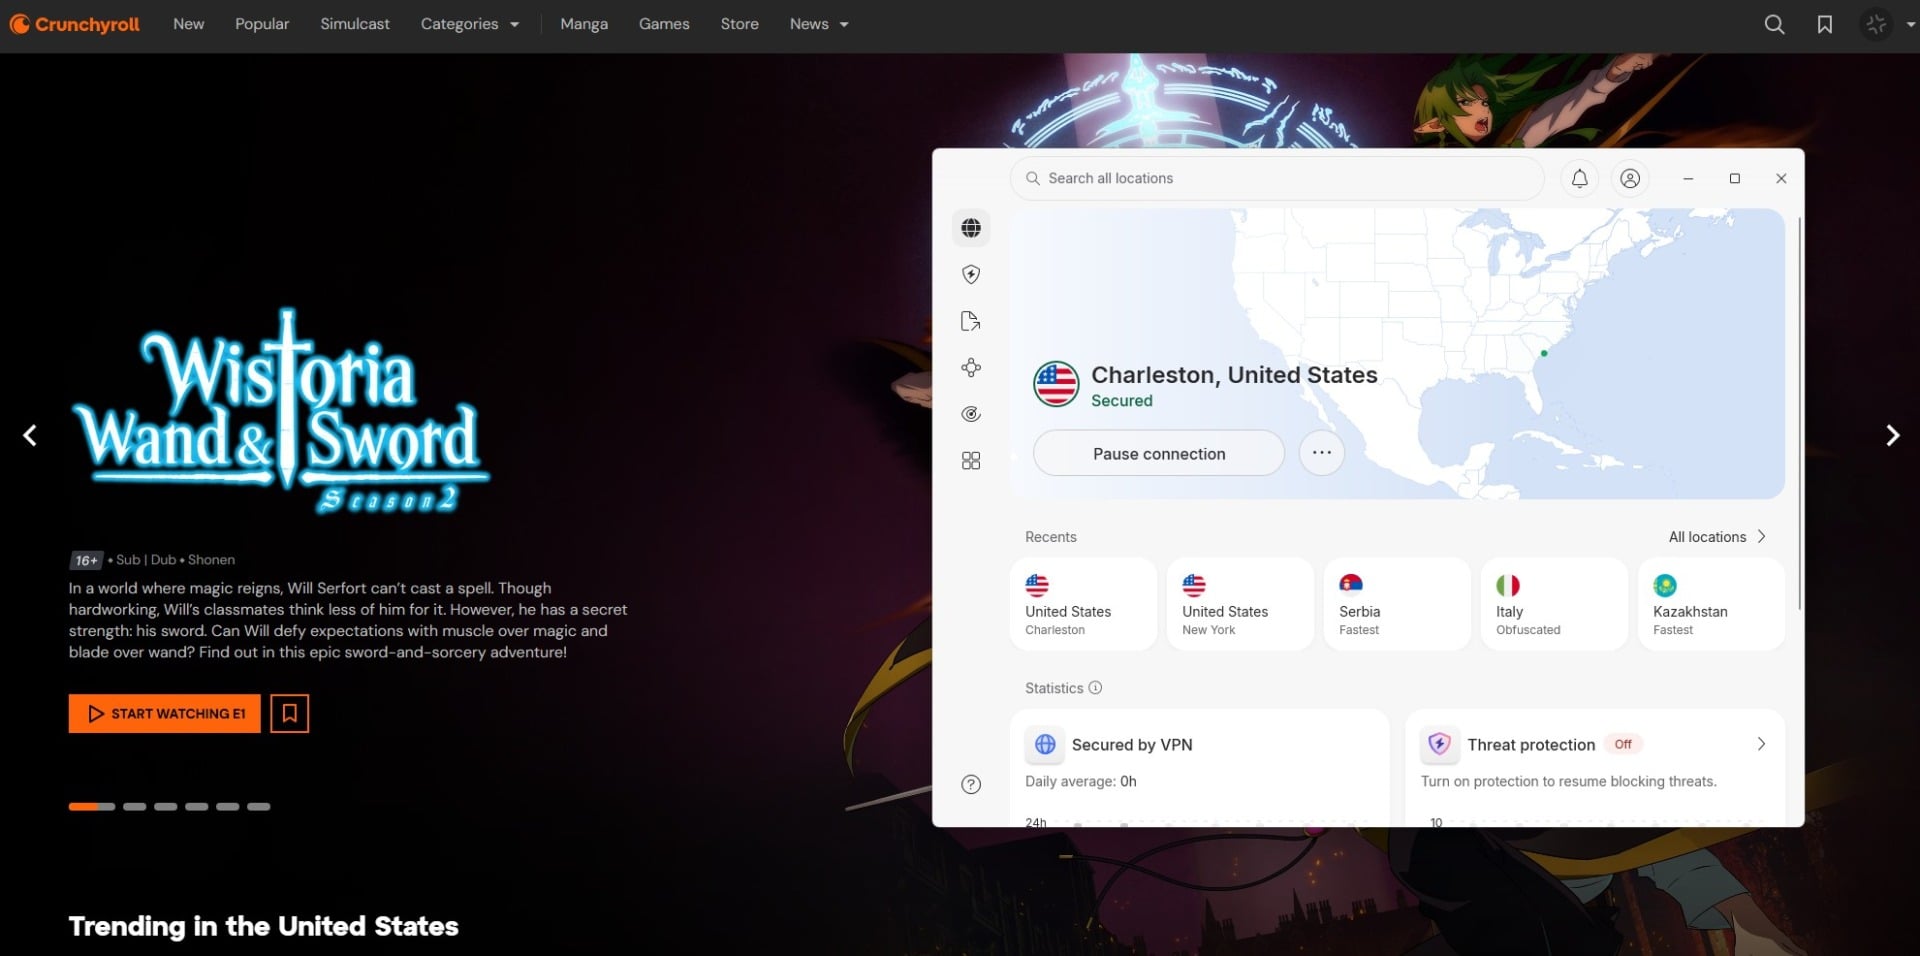The width and height of the screenshot is (1920, 956).
Task: Open the Games section
Action: [x=664, y=24]
